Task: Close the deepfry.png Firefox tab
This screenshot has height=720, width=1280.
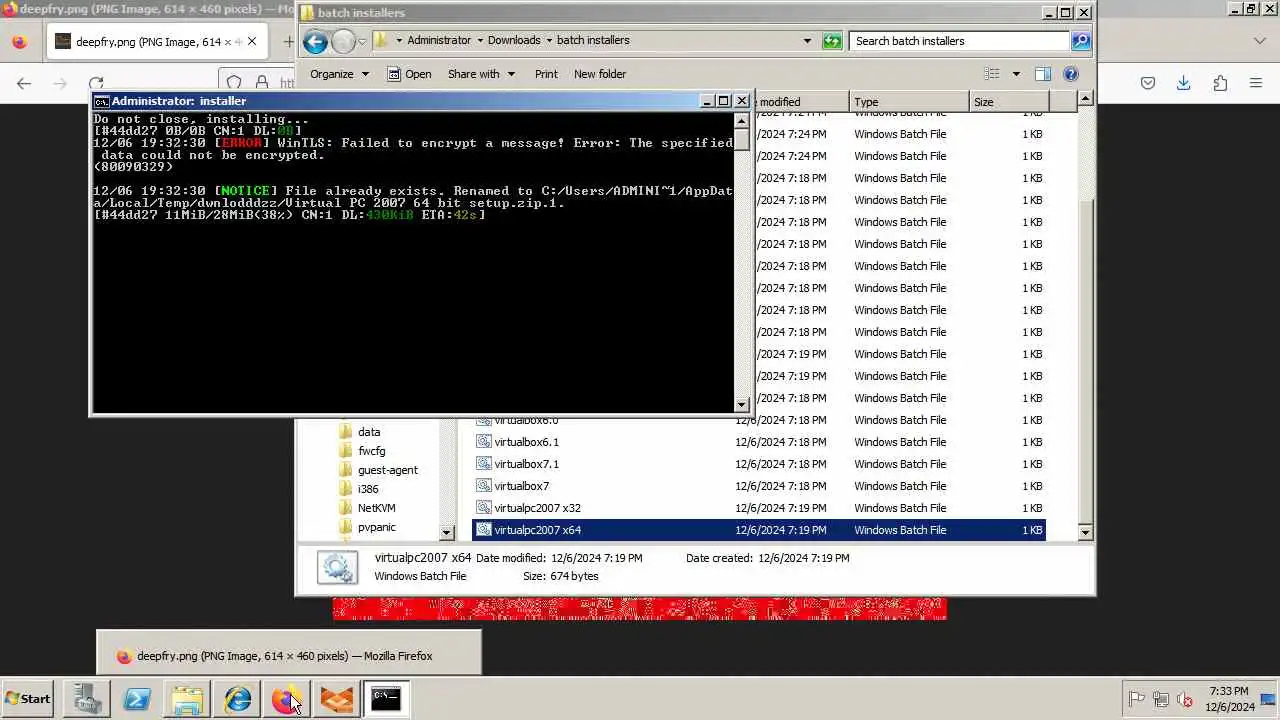Action: click(252, 42)
